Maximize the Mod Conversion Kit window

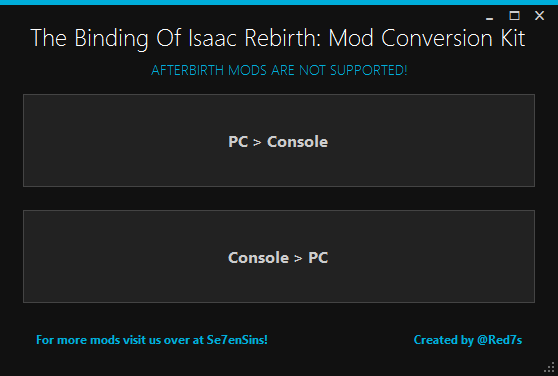tap(515, 16)
